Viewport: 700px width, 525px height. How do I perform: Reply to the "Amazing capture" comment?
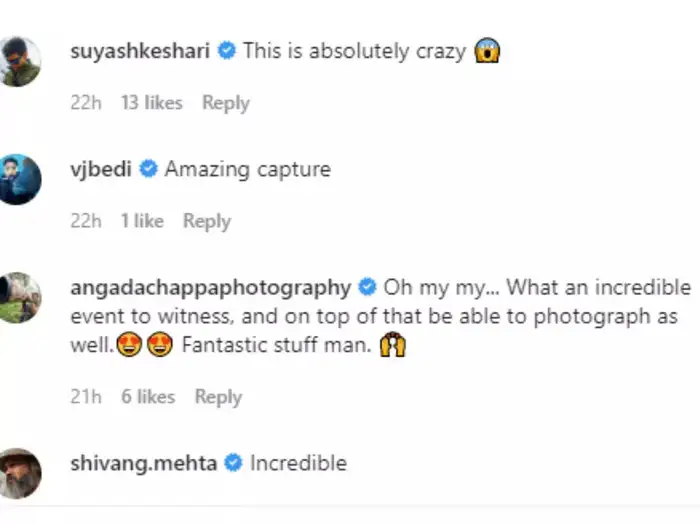click(206, 221)
